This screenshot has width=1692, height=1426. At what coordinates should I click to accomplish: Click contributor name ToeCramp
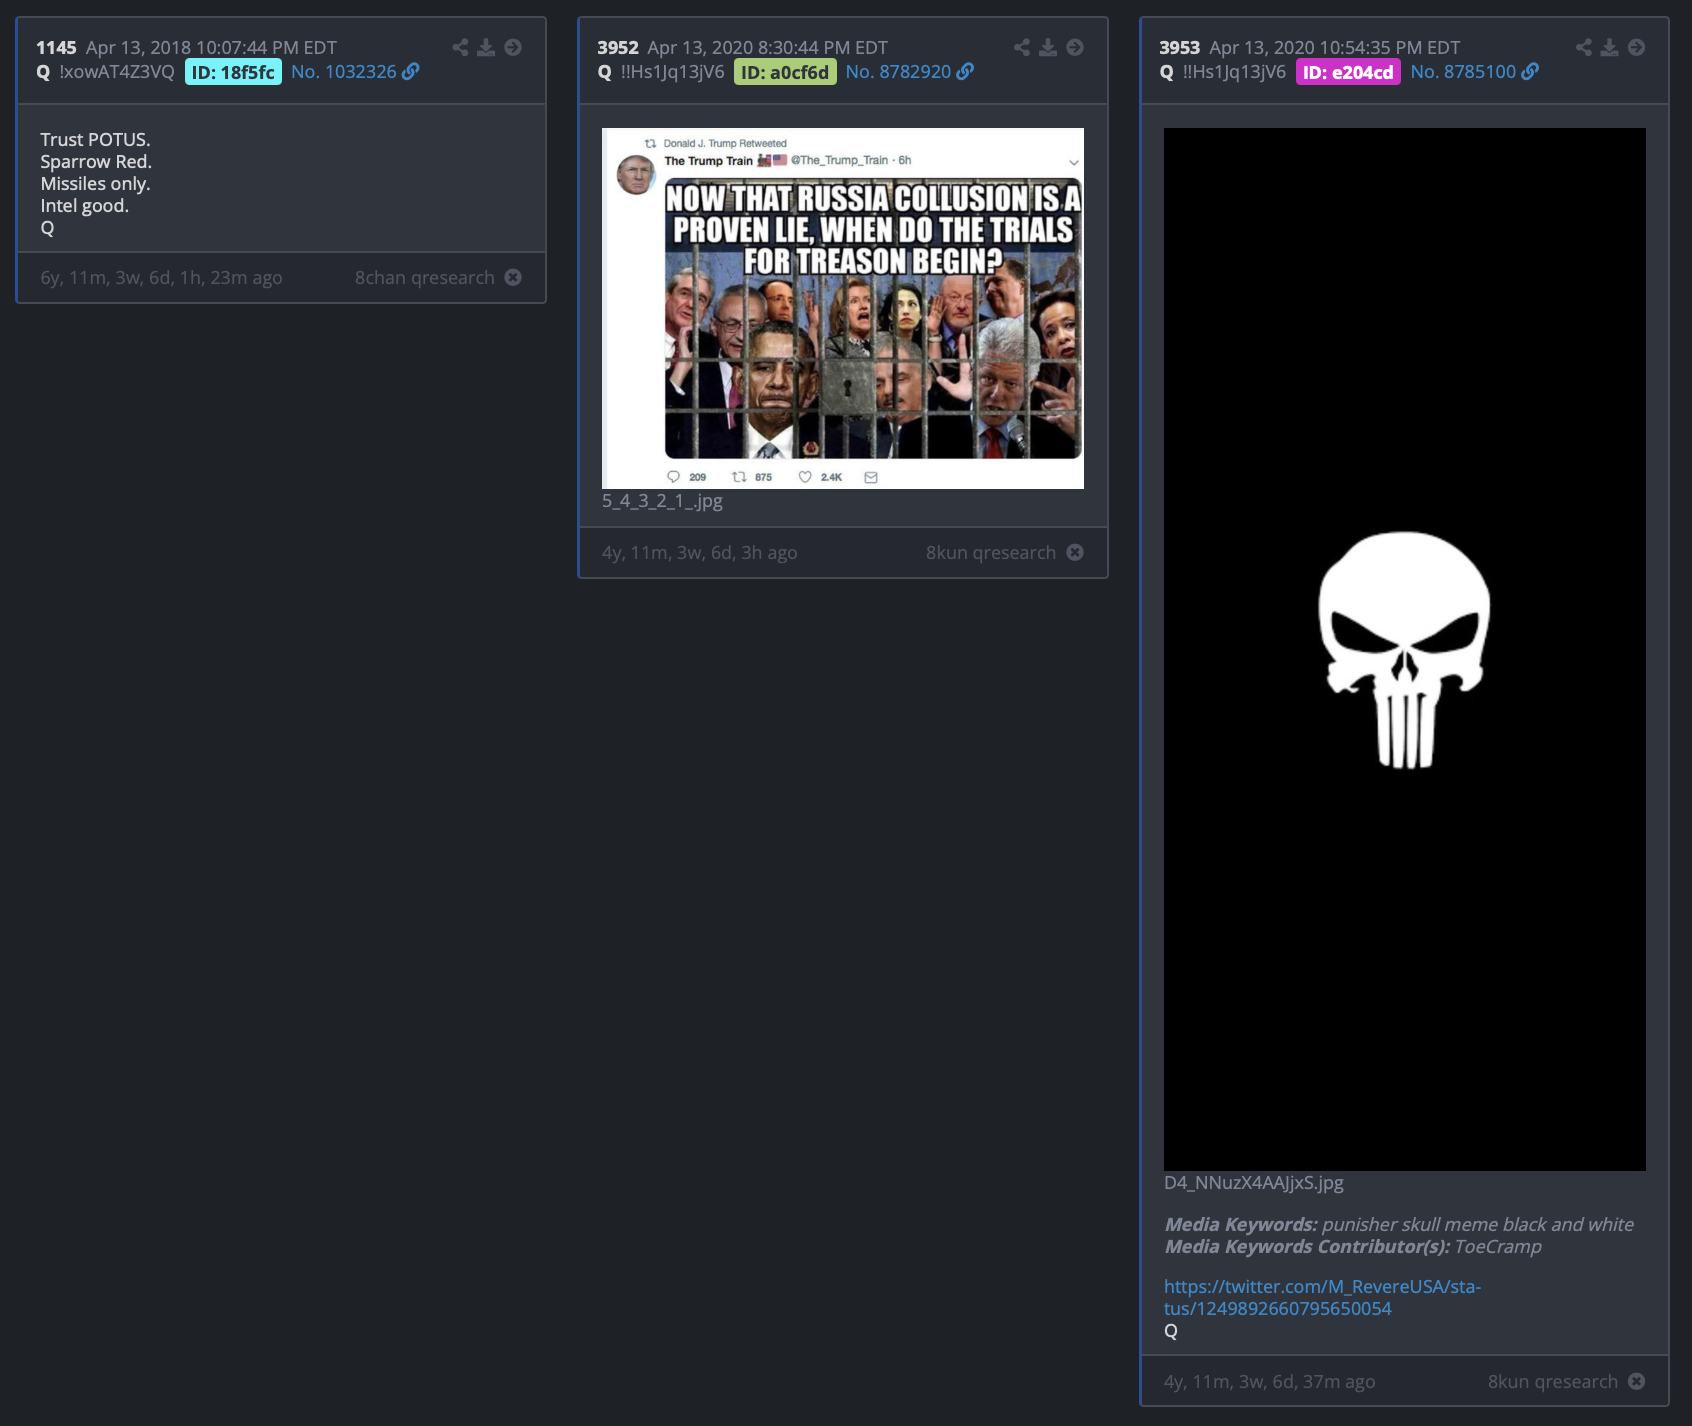point(1498,1246)
